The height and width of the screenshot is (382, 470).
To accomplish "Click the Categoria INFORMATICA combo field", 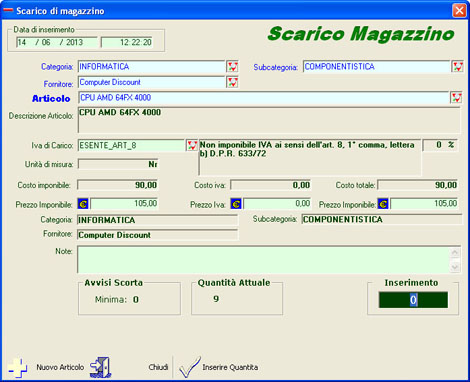I will [x=152, y=67].
